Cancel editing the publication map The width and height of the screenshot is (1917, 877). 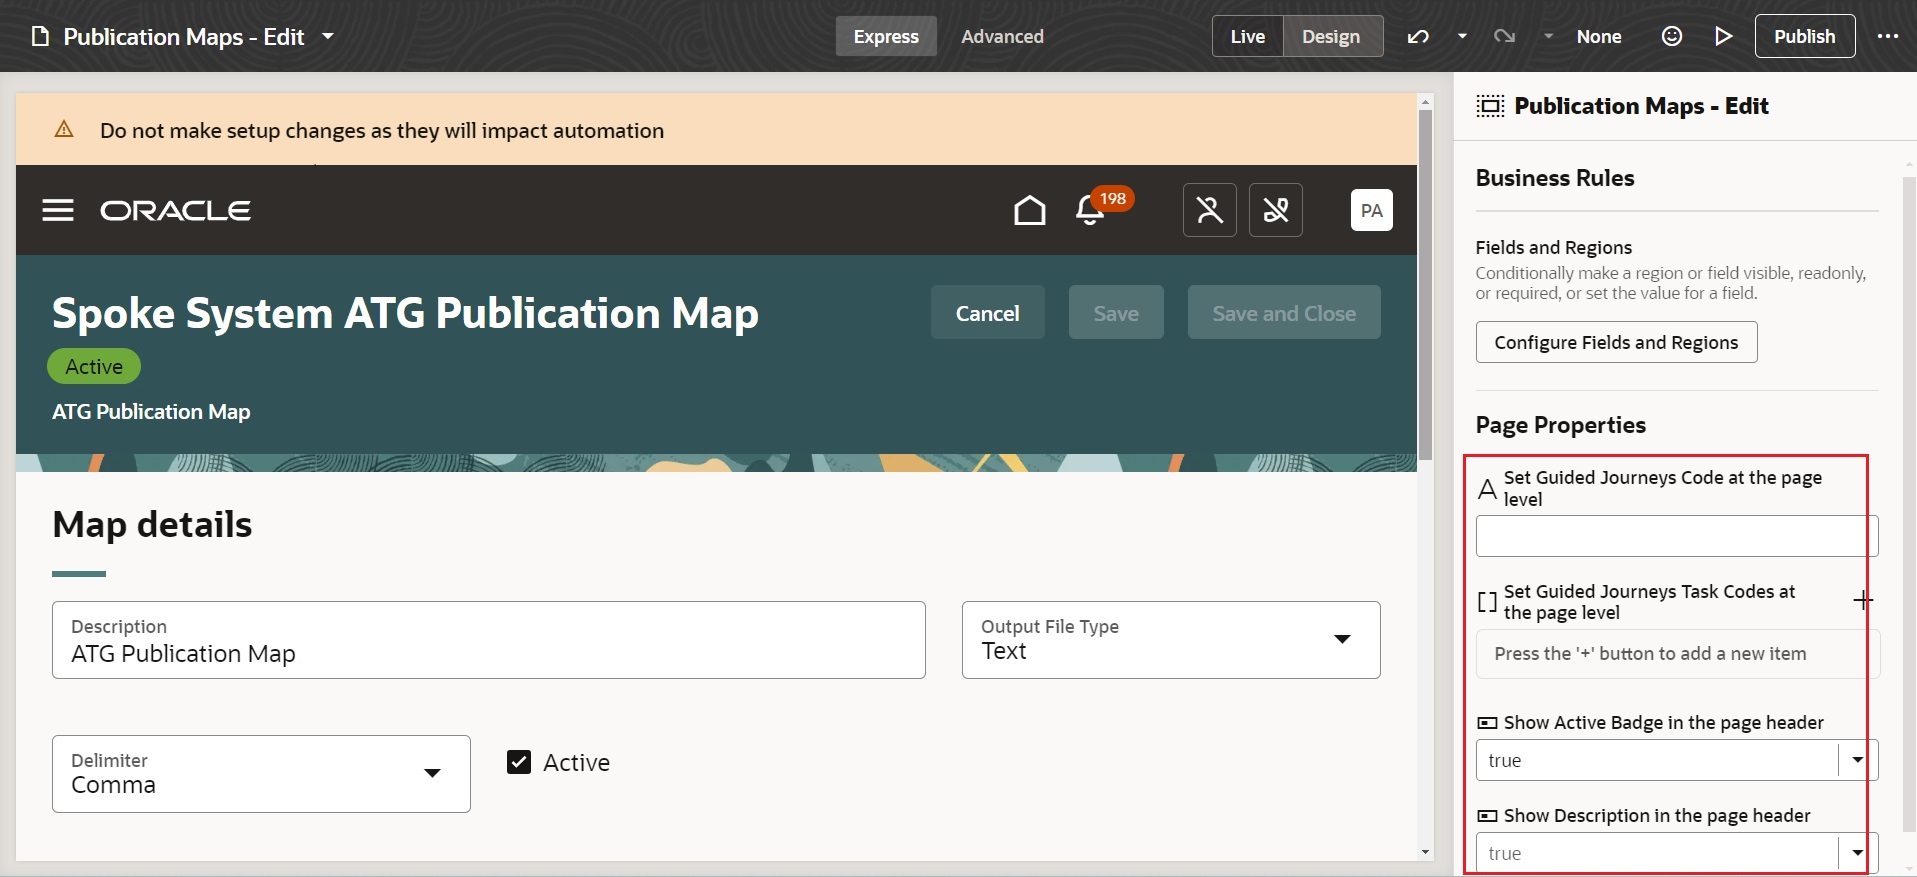coord(987,313)
